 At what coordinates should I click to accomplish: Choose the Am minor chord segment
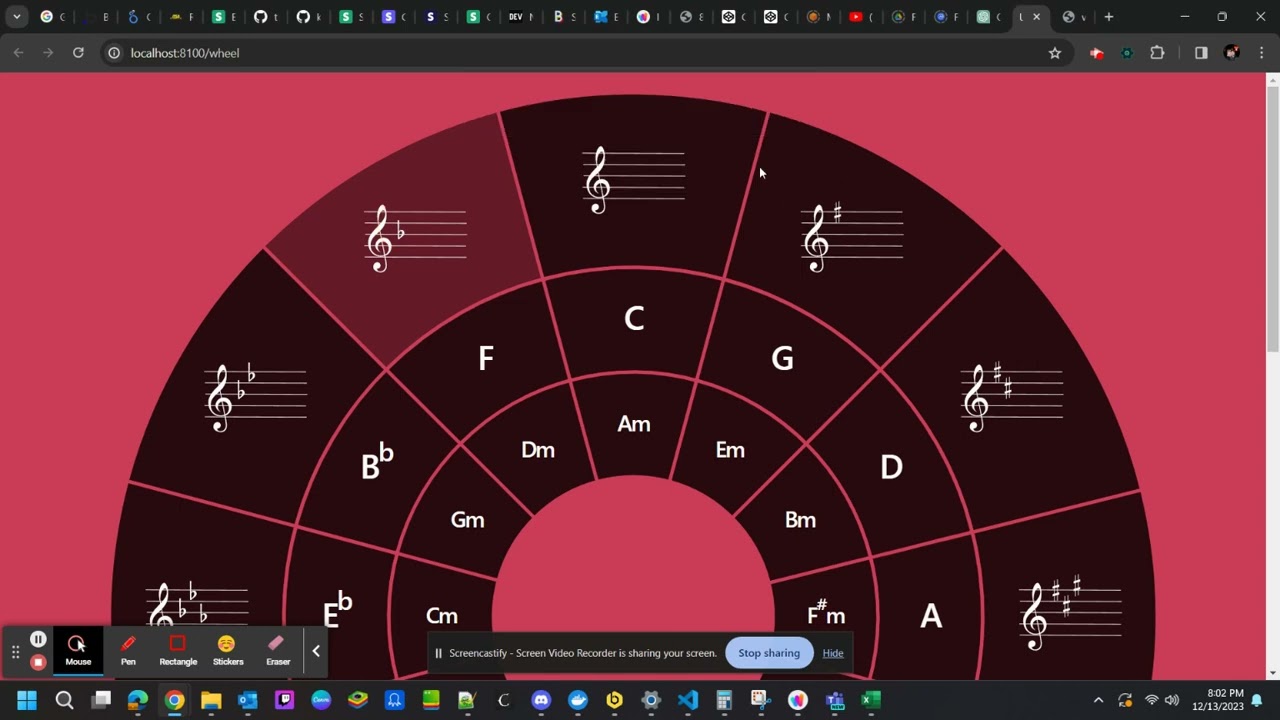pos(634,424)
